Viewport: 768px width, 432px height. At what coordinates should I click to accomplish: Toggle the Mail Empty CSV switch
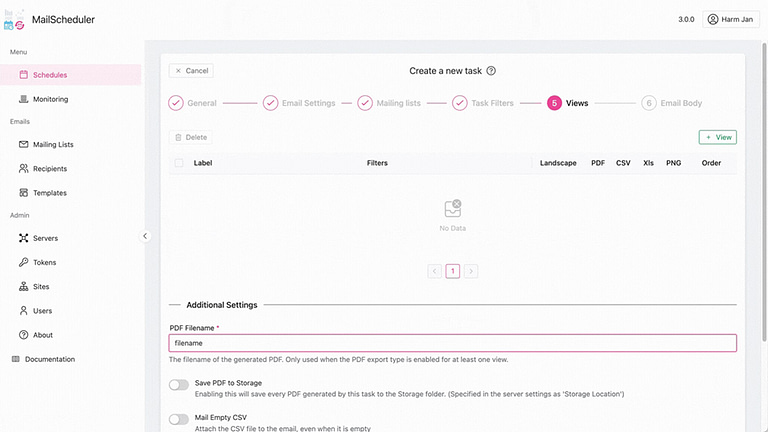point(179,420)
